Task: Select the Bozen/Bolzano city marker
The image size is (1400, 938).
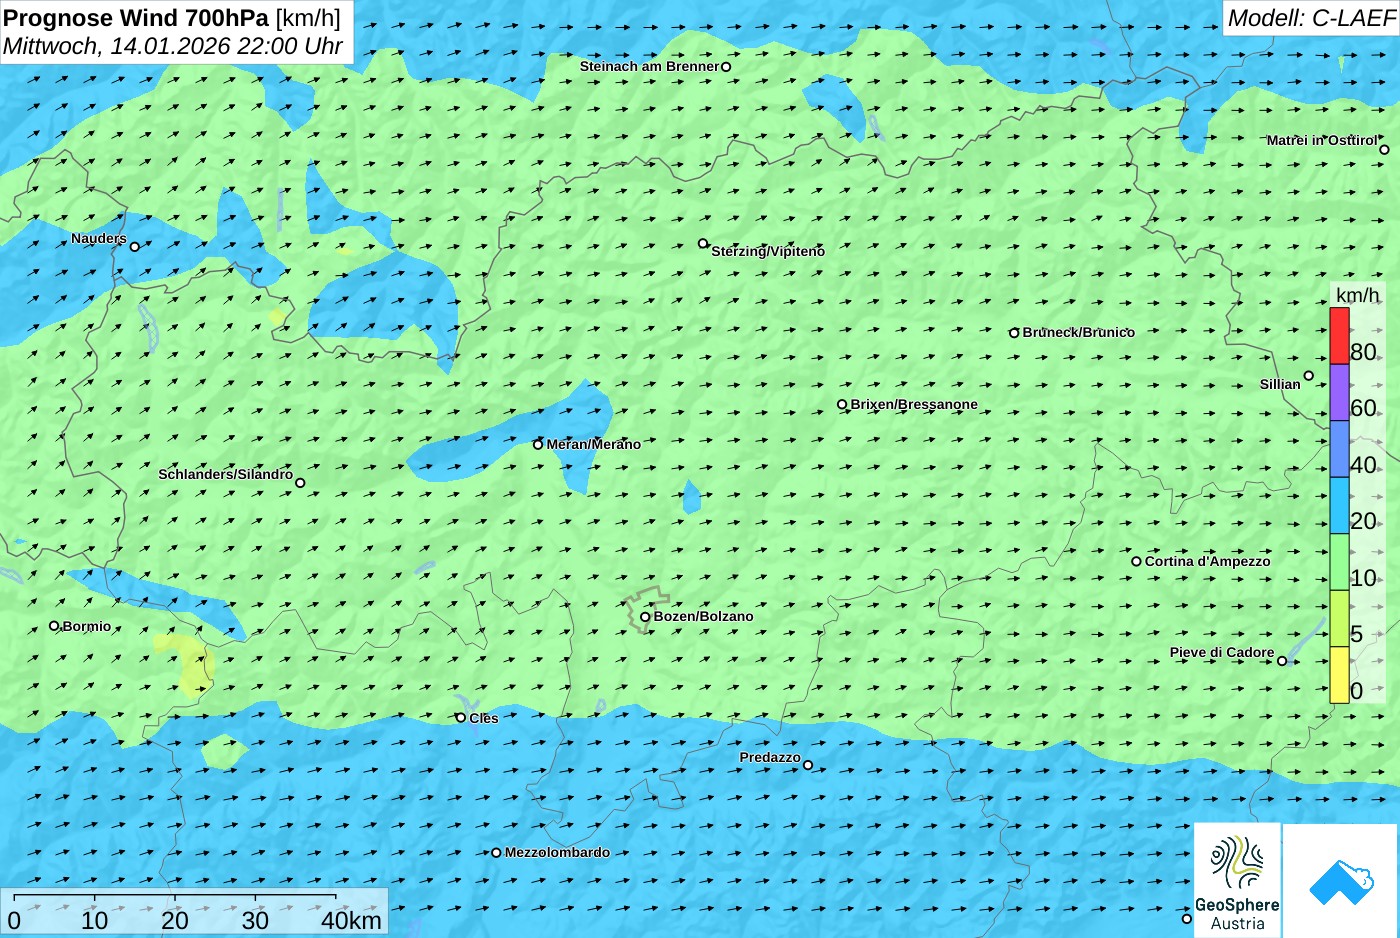Action: 645,617
